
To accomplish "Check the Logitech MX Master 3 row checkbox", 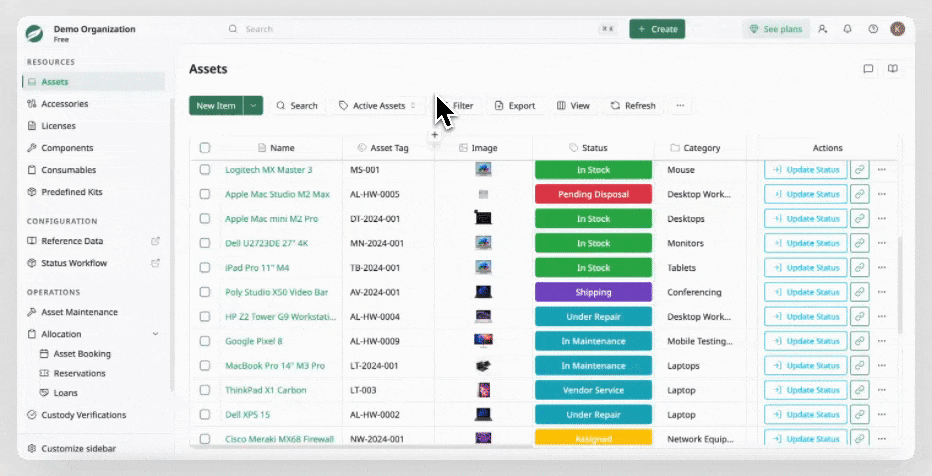I will 205,169.
